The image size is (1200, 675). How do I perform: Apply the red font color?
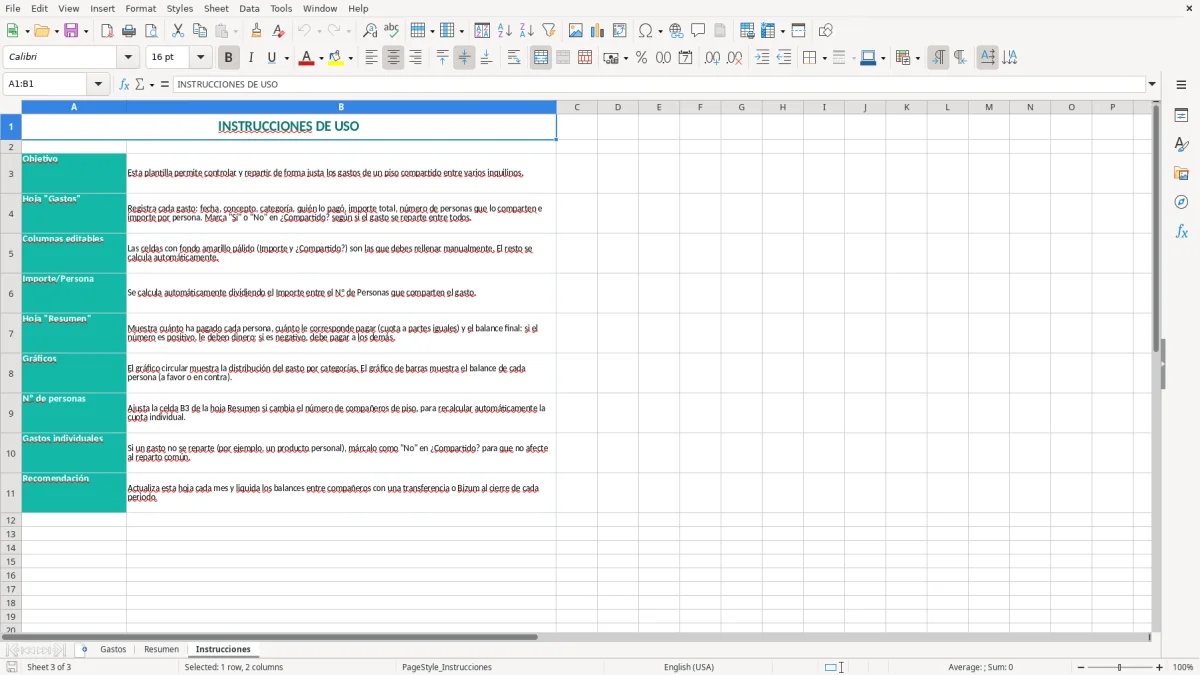(x=306, y=58)
